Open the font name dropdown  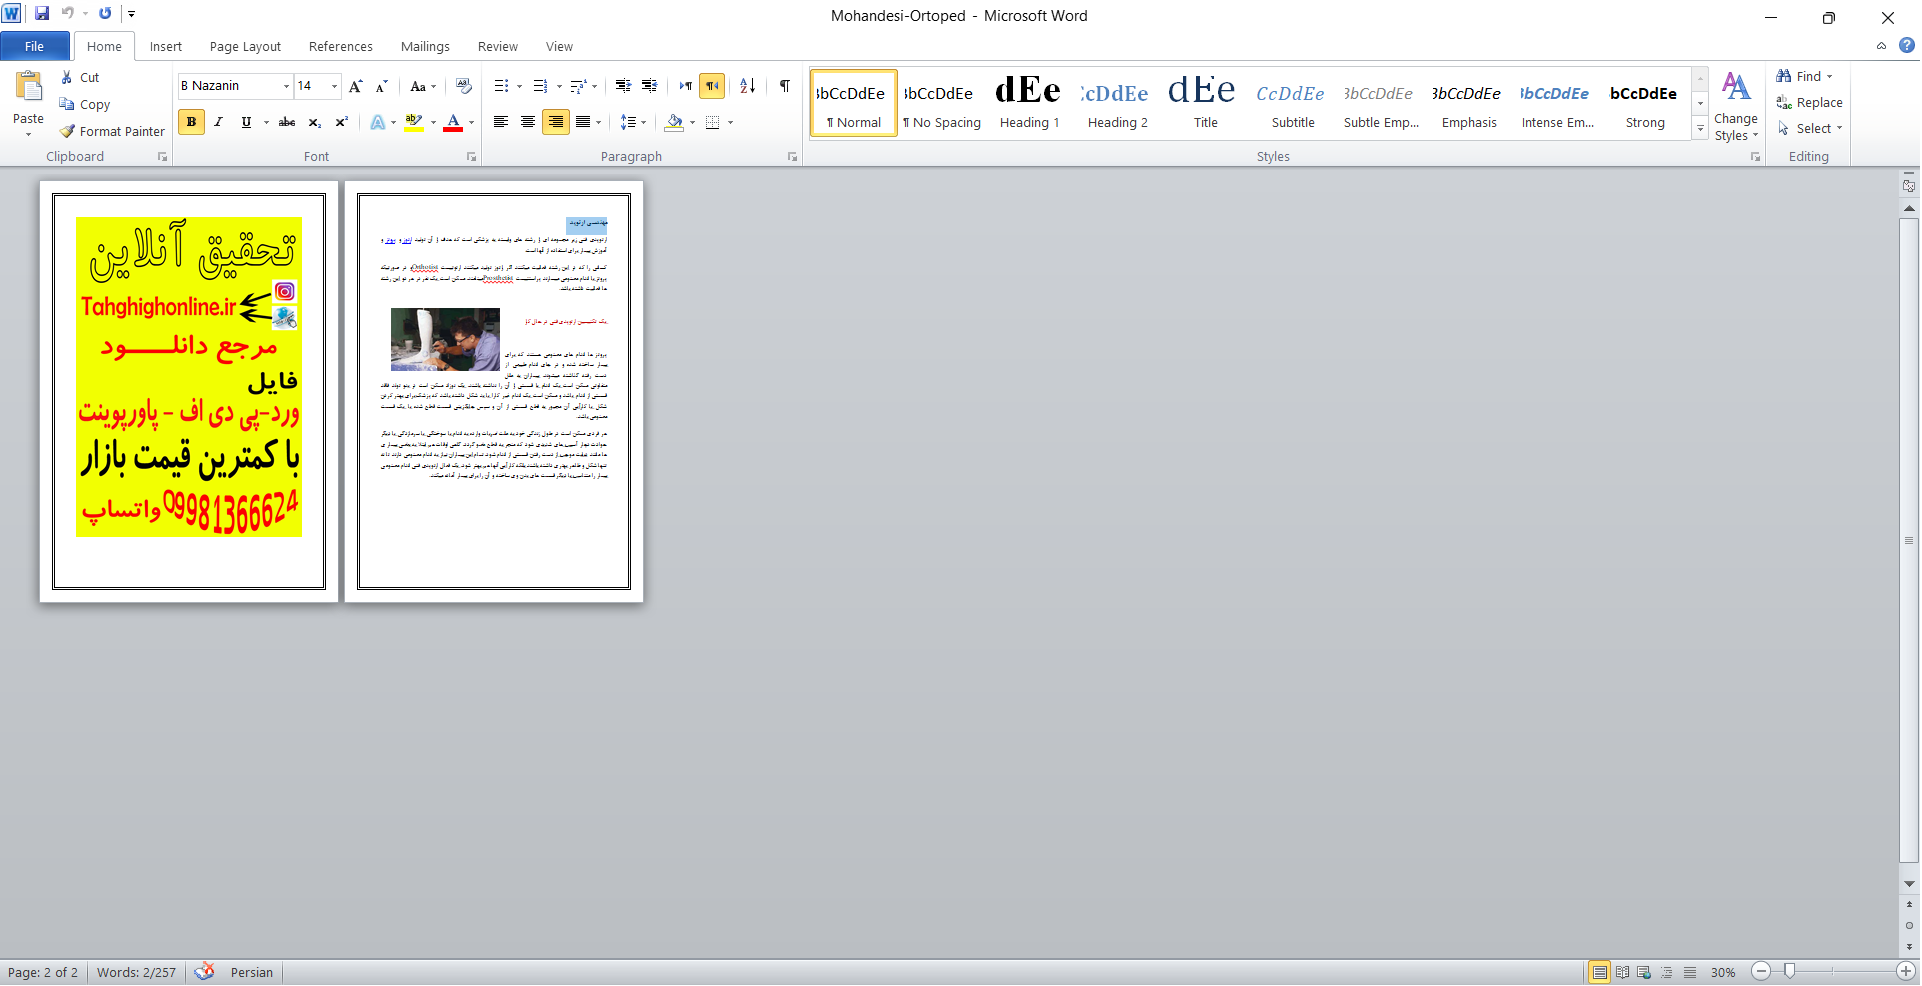pos(286,86)
